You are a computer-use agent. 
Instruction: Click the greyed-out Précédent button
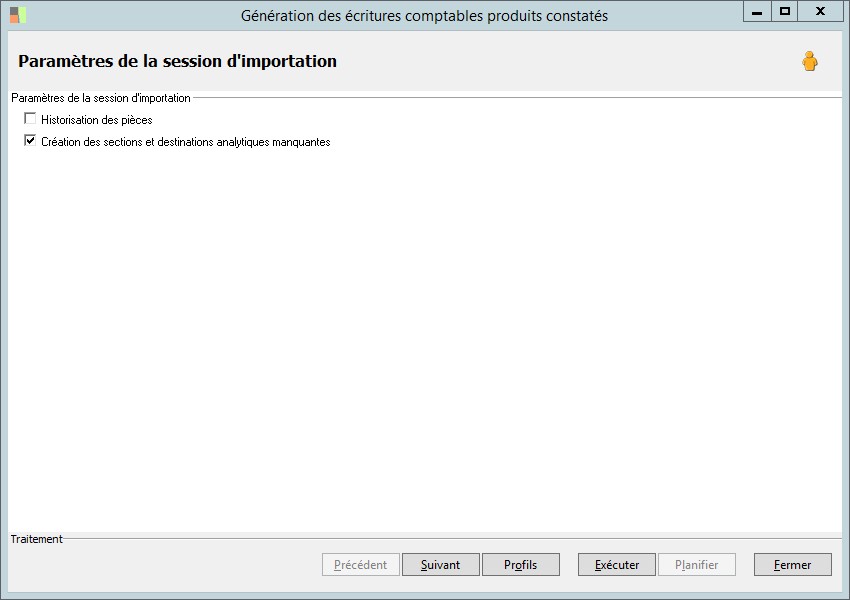pos(361,565)
